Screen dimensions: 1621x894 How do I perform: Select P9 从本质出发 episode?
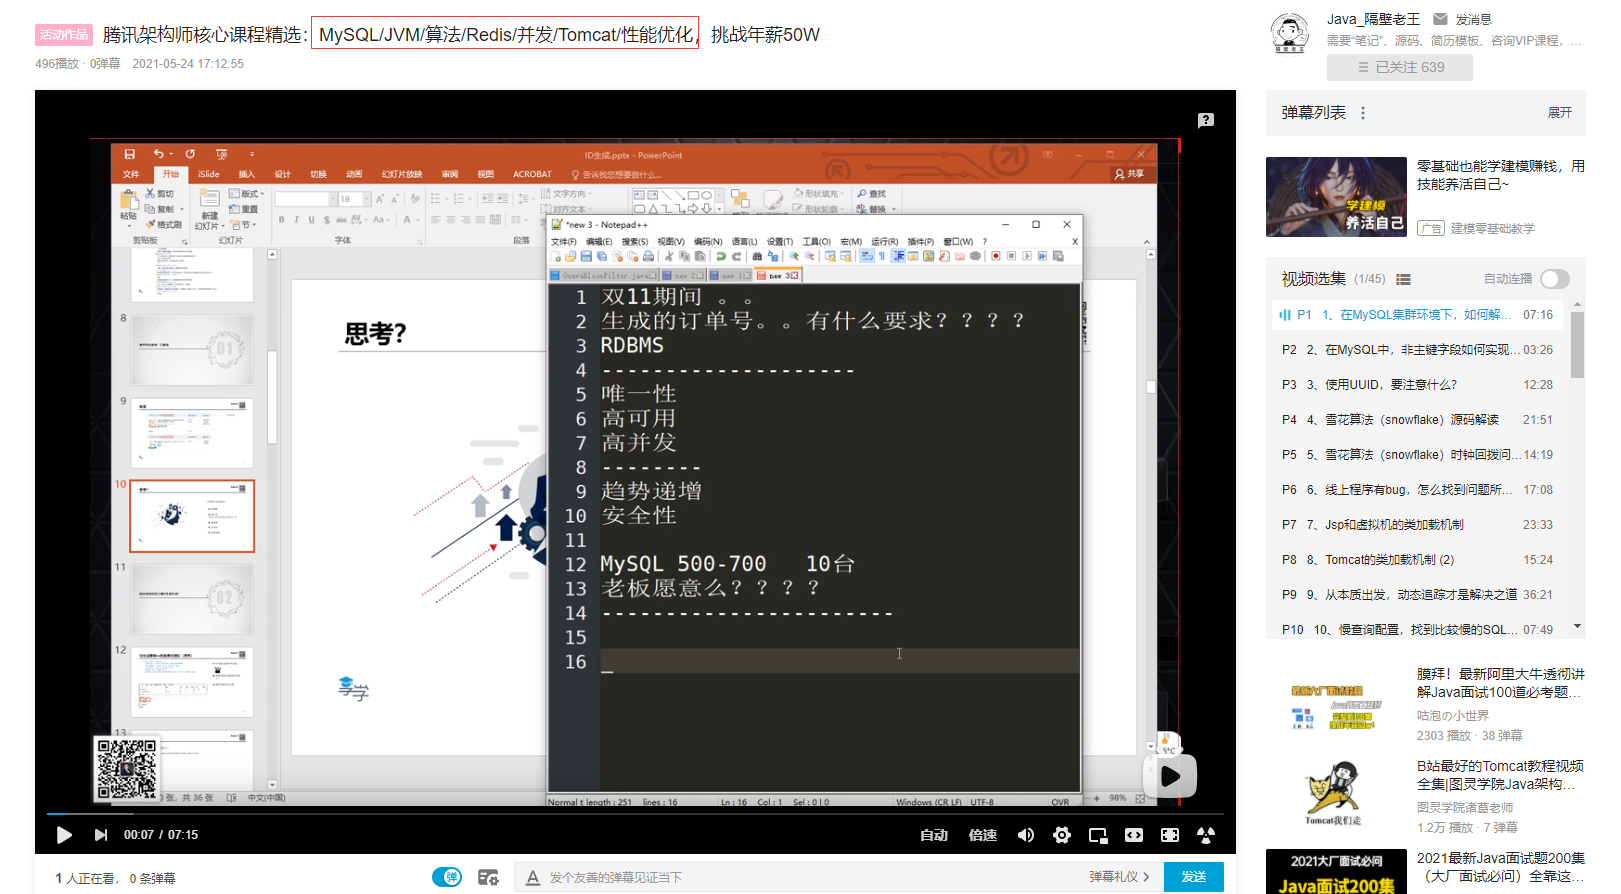coord(1416,595)
